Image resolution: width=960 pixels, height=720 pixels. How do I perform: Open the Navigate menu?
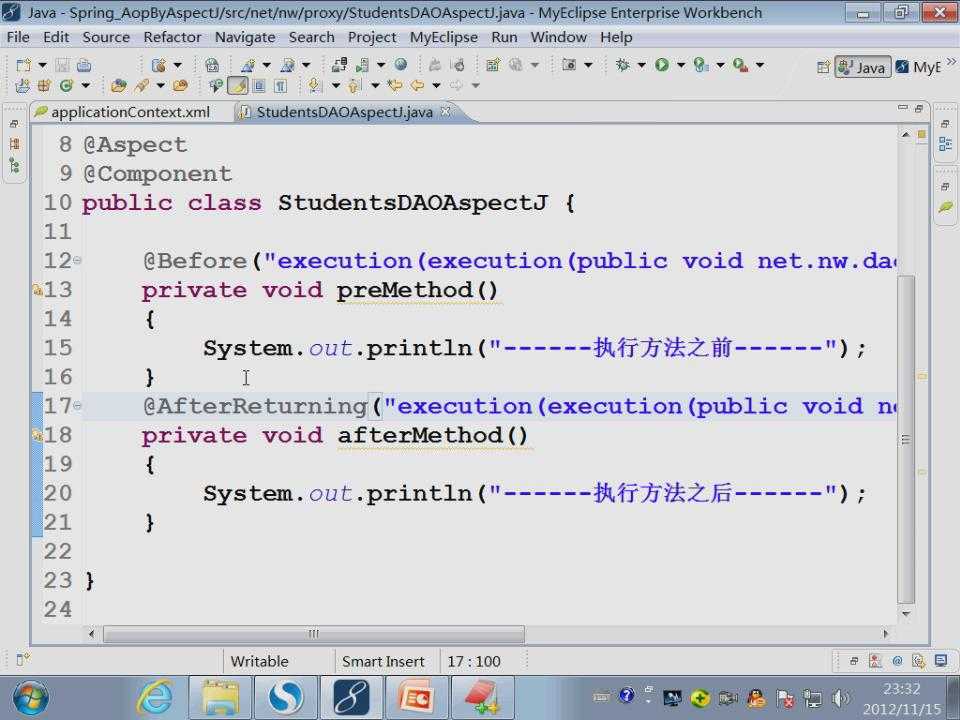(x=245, y=37)
